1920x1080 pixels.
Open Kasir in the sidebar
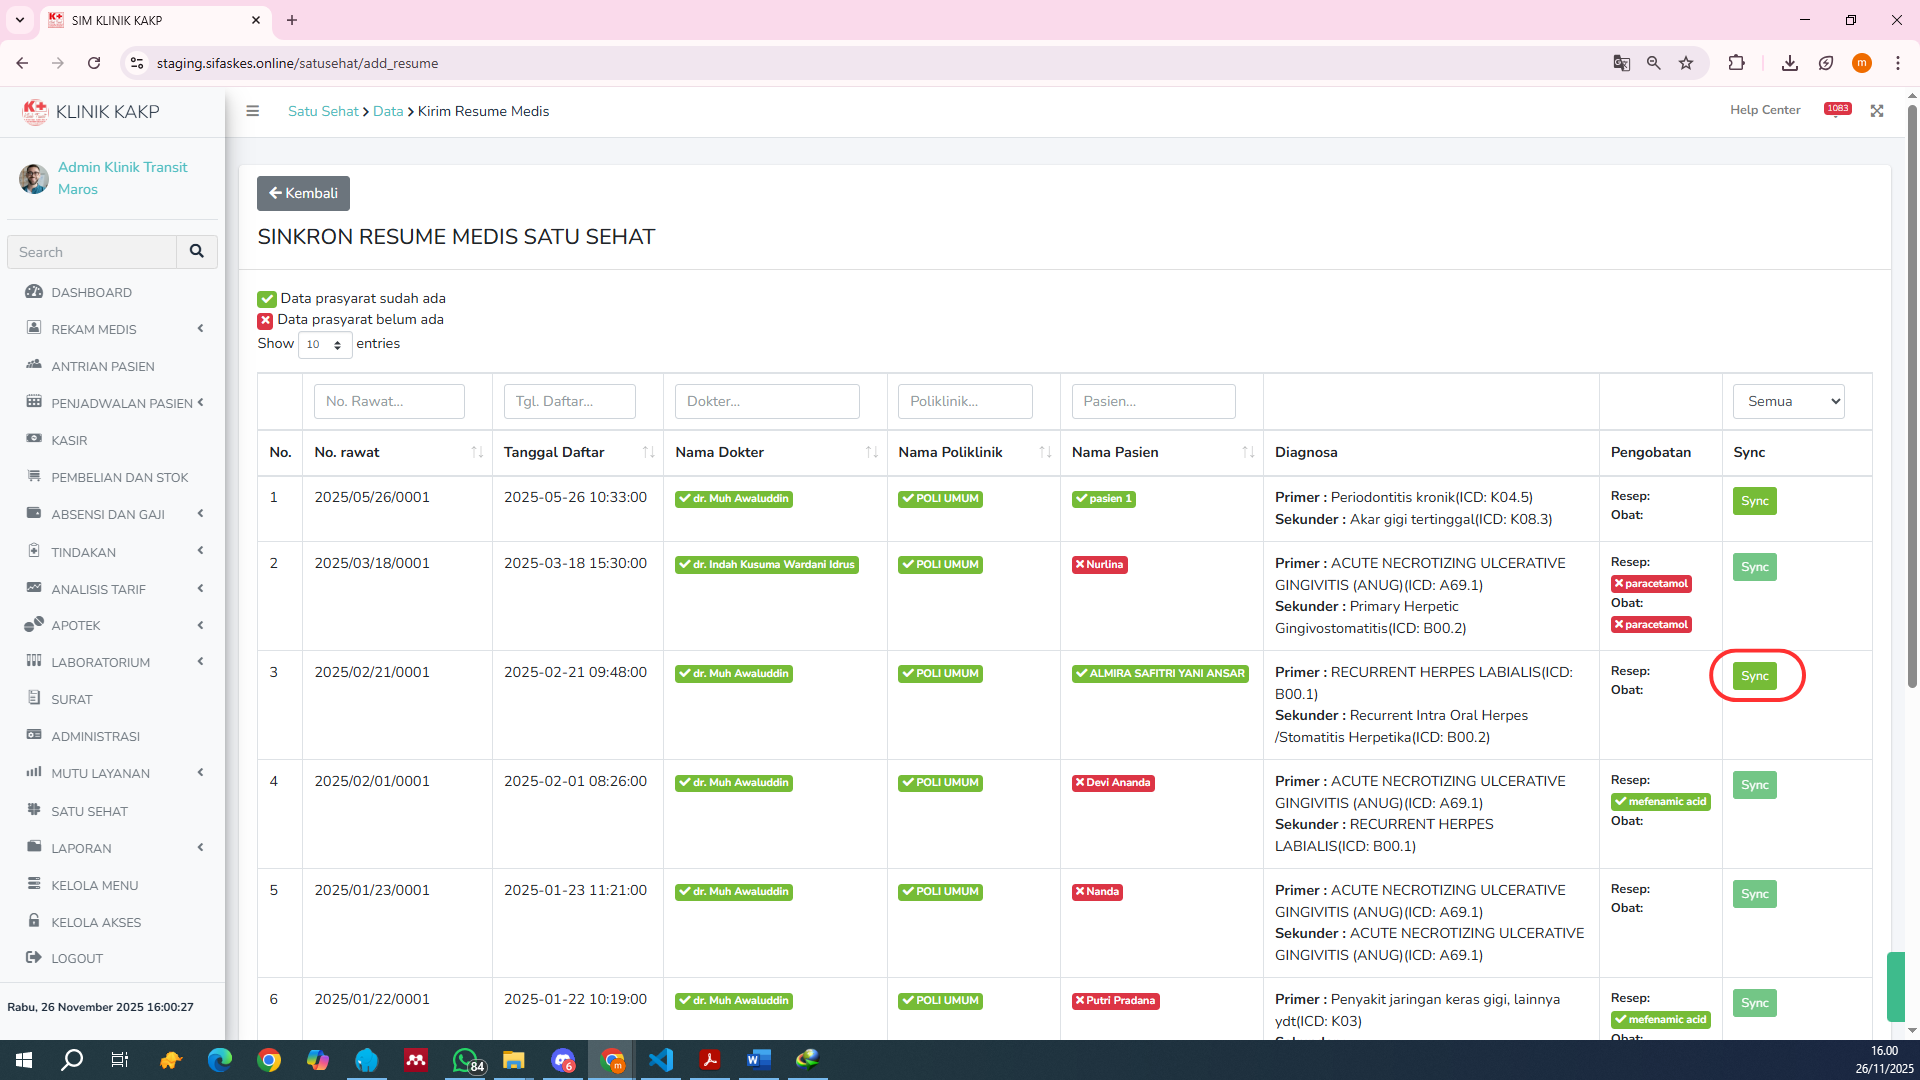[x=69, y=440]
